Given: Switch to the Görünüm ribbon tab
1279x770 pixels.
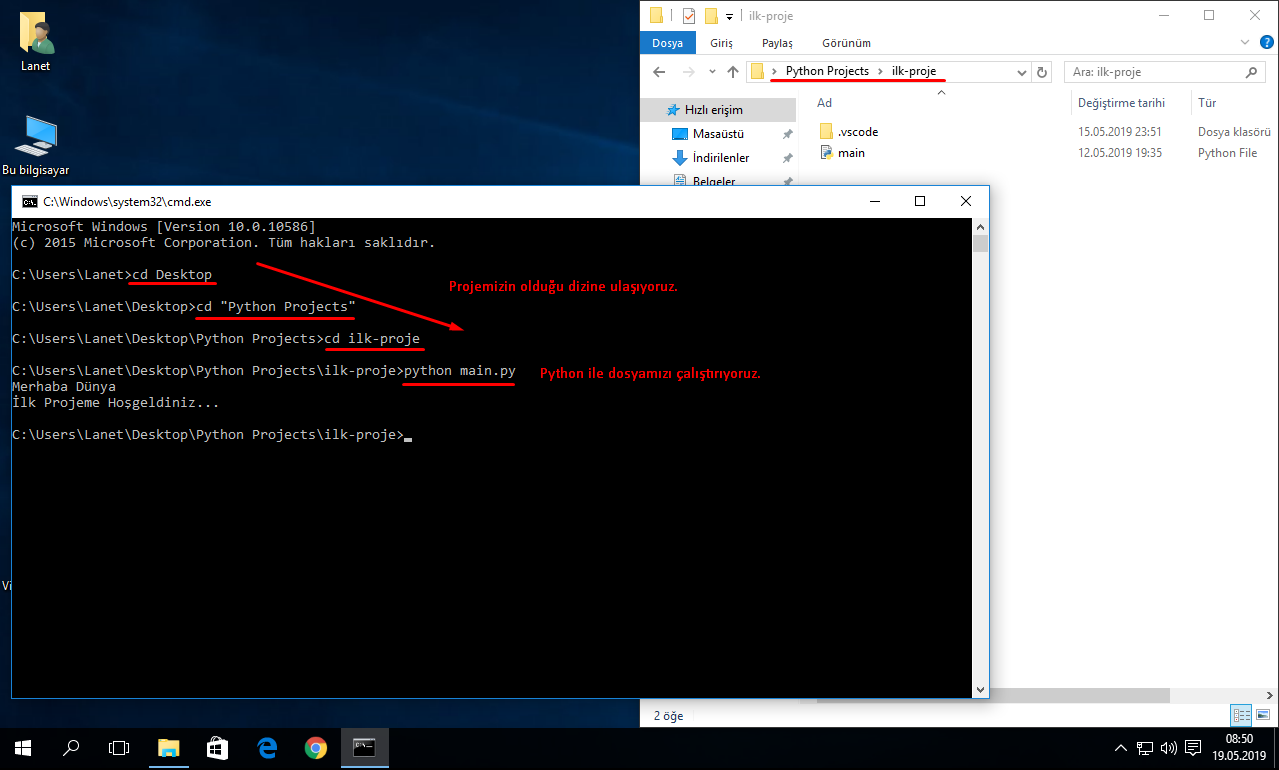Looking at the screenshot, I should tap(846, 43).
